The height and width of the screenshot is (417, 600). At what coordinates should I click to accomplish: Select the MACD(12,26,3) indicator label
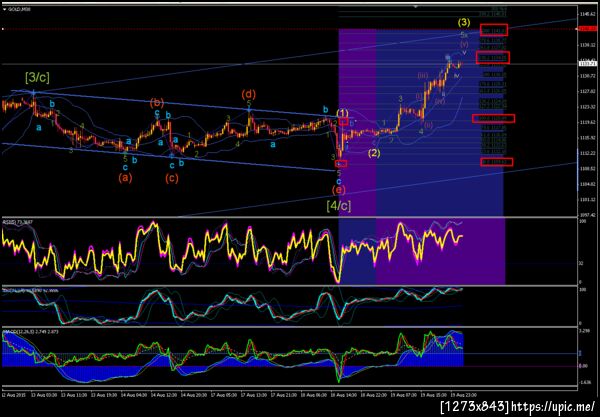point(31,331)
